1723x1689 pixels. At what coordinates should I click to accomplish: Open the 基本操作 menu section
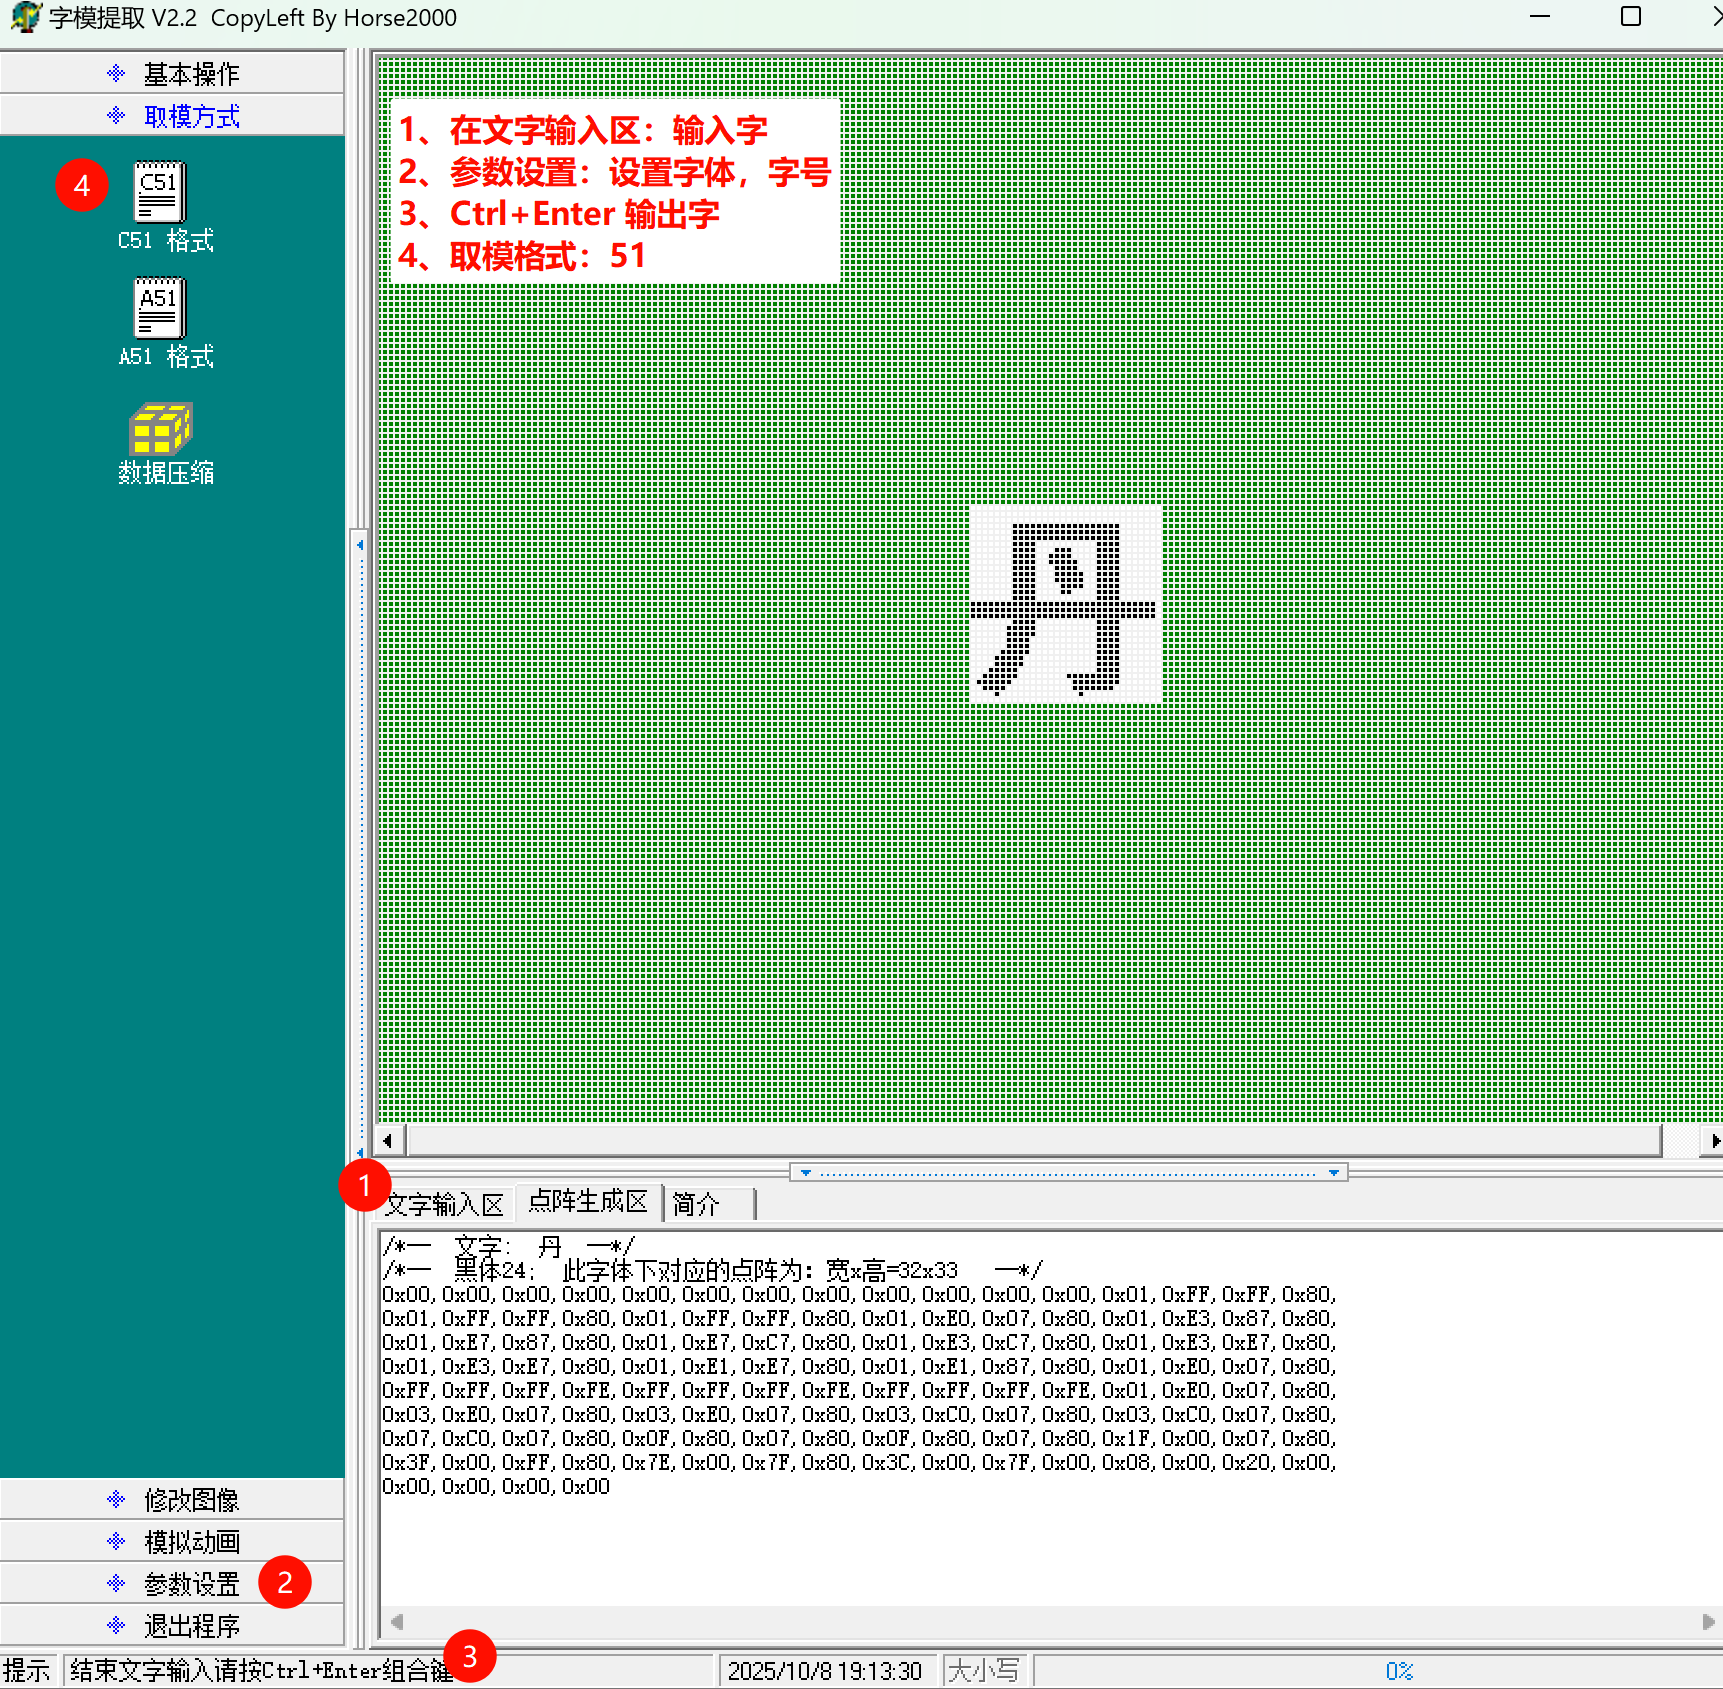pos(172,74)
